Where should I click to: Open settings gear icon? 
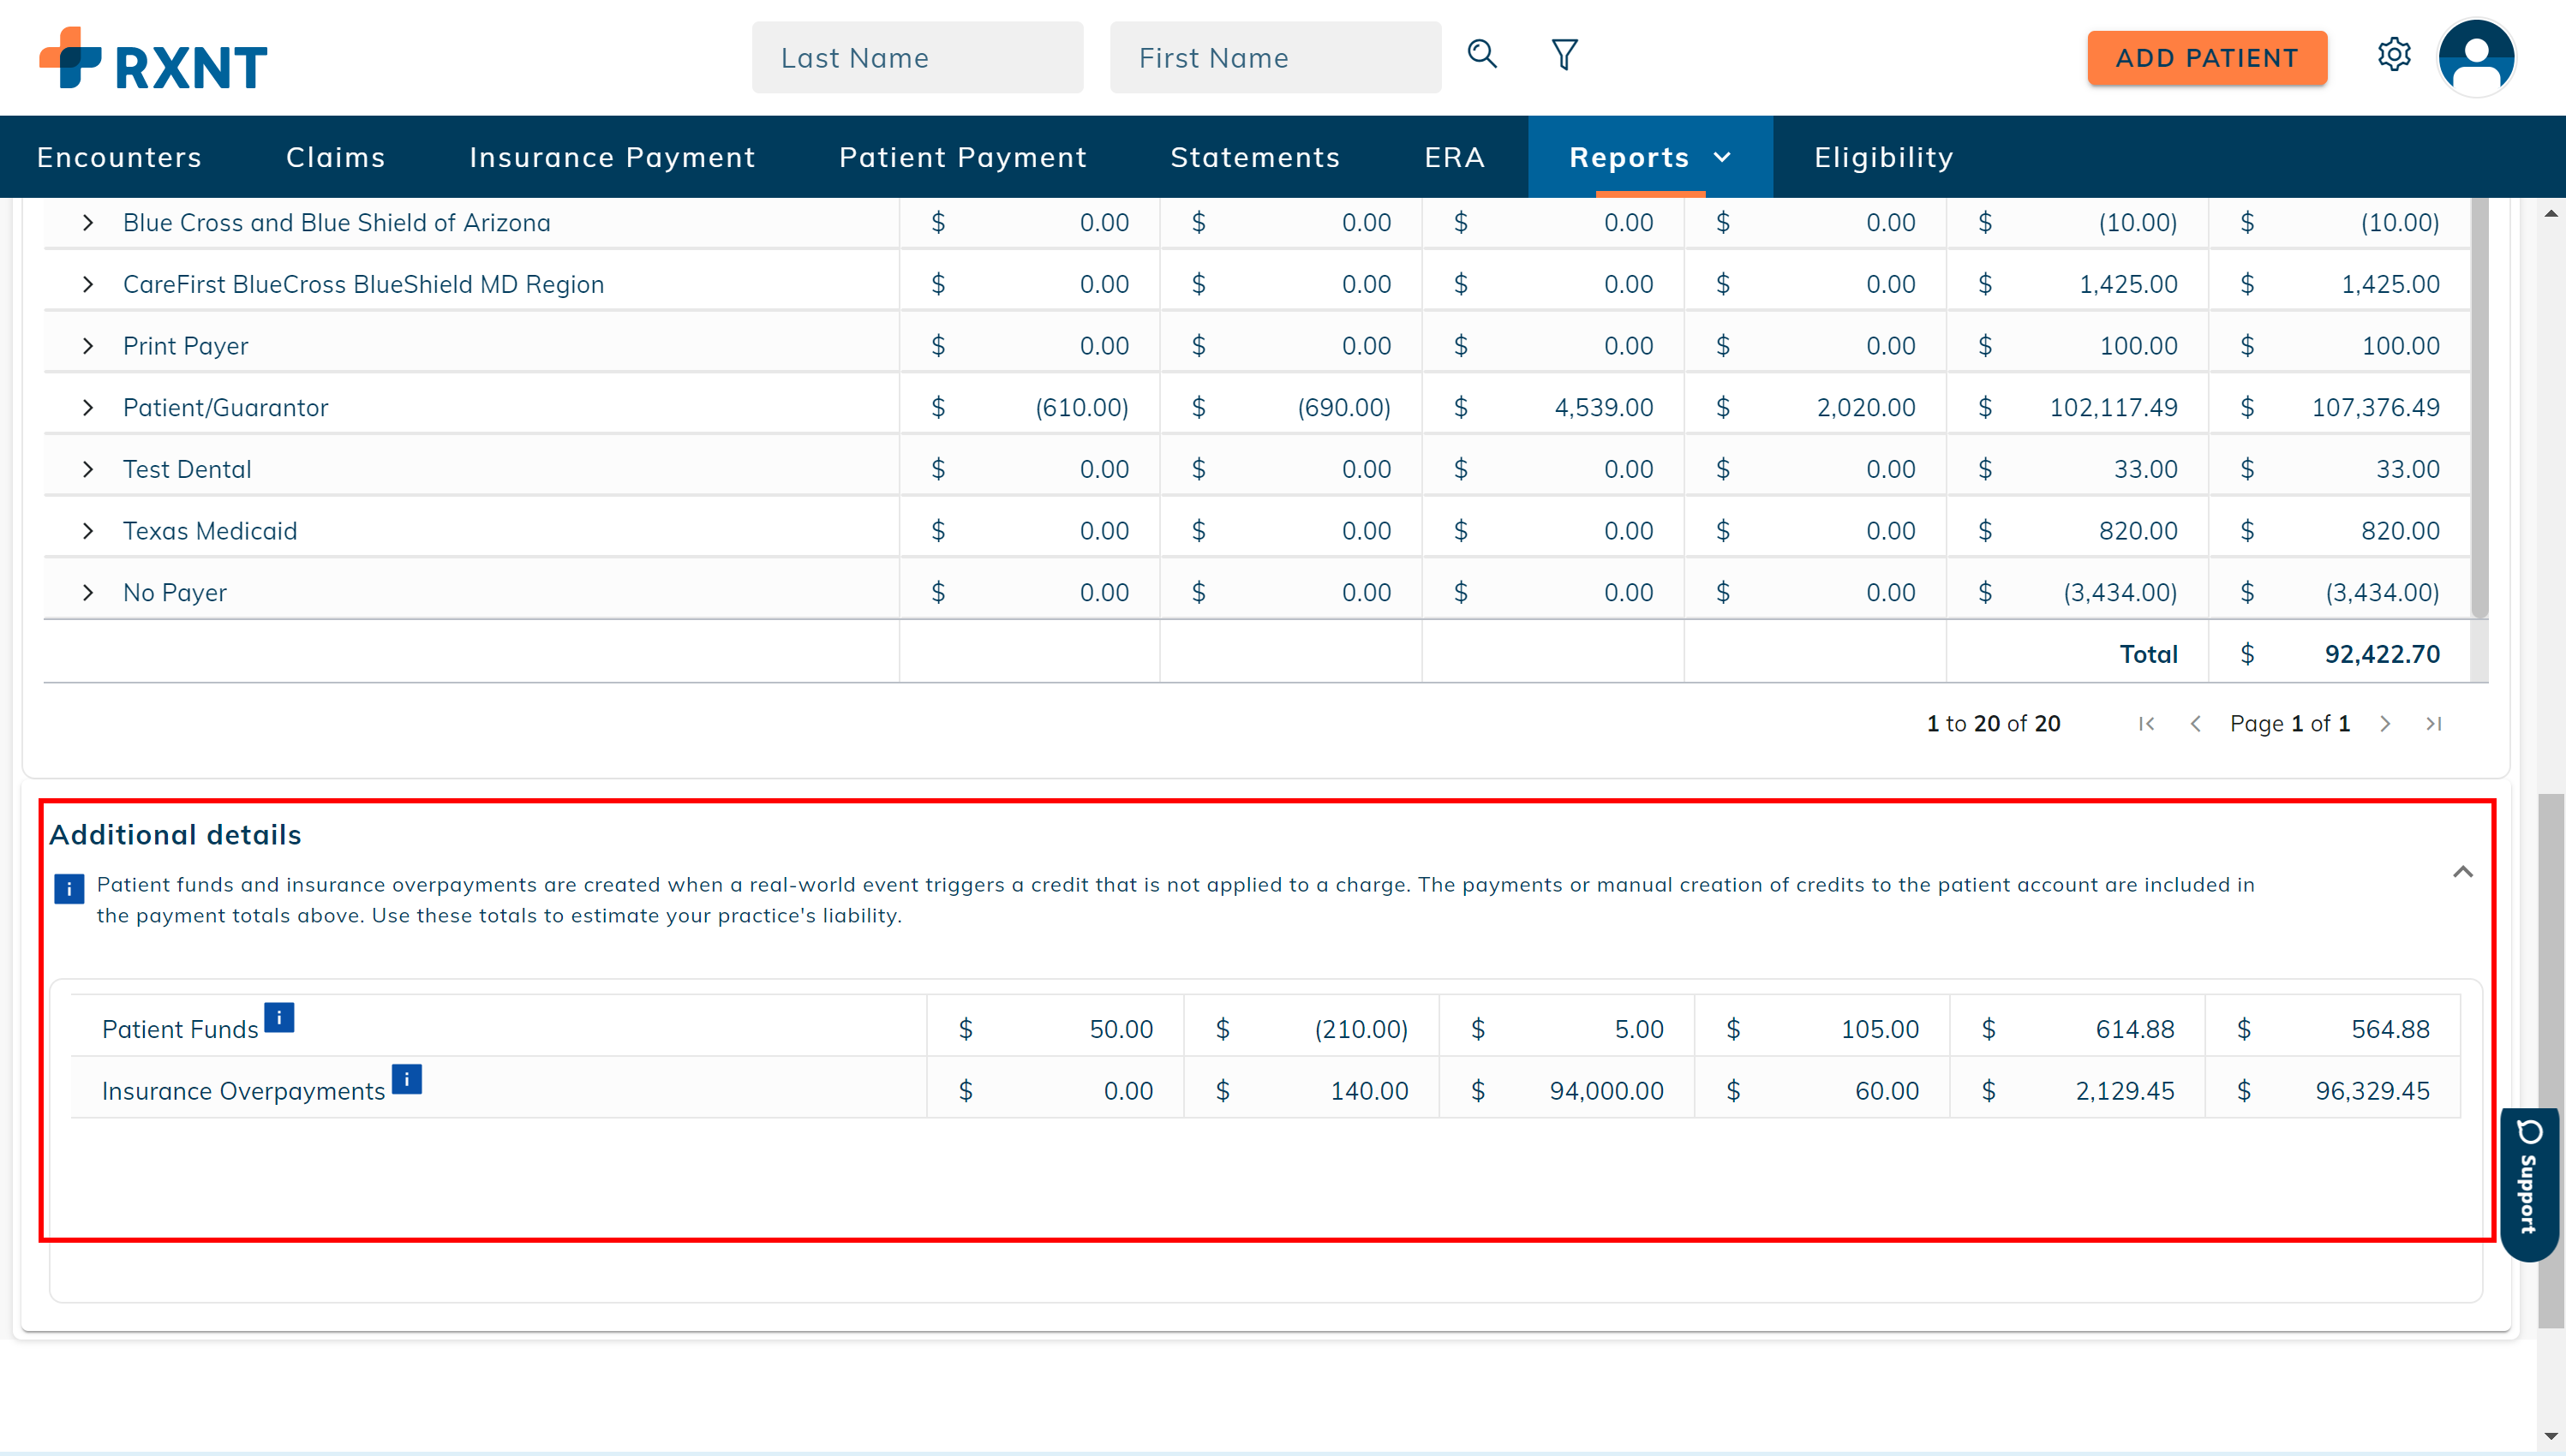tap(2394, 54)
